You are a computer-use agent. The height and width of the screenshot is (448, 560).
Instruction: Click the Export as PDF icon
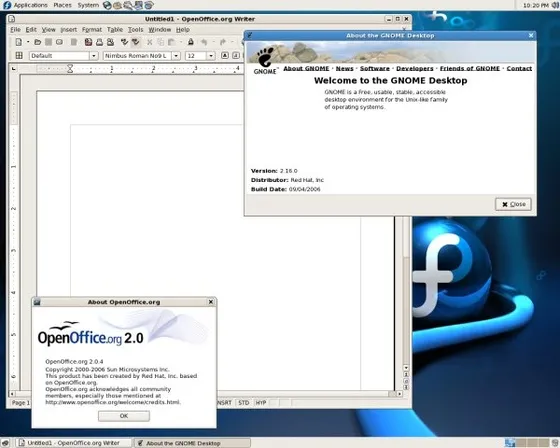pyautogui.click(x=88, y=42)
